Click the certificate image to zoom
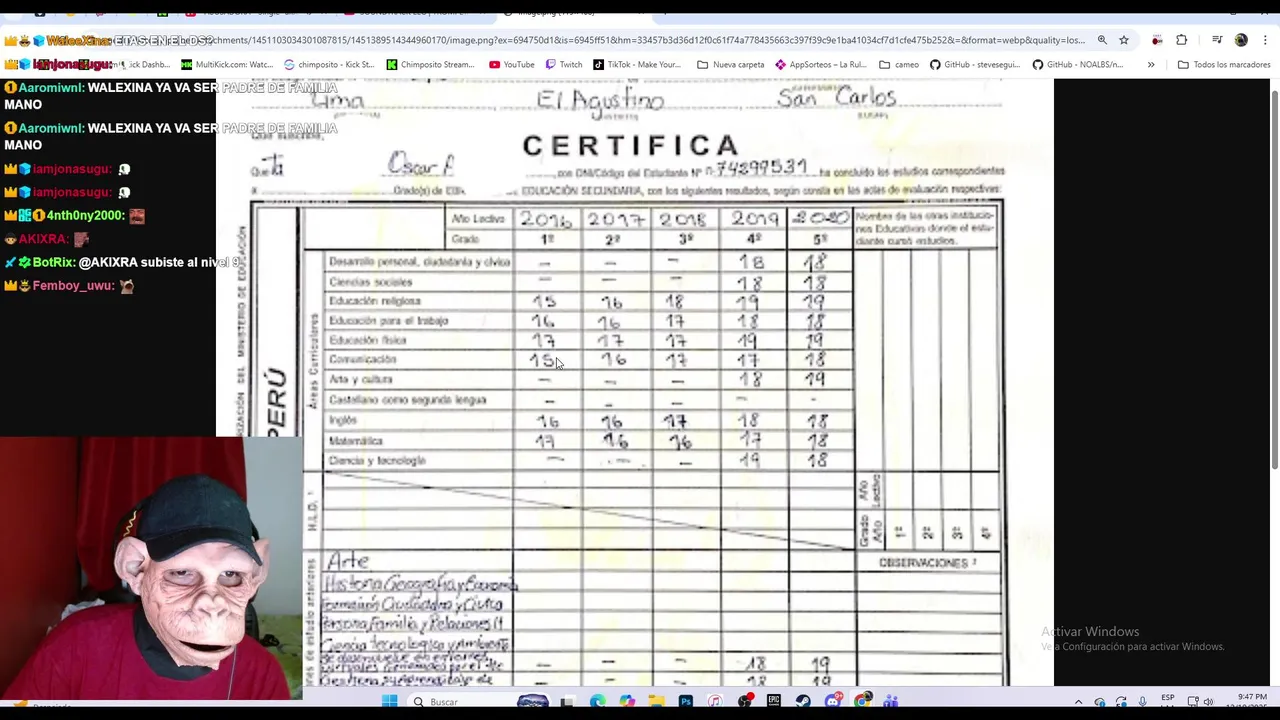 635,383
